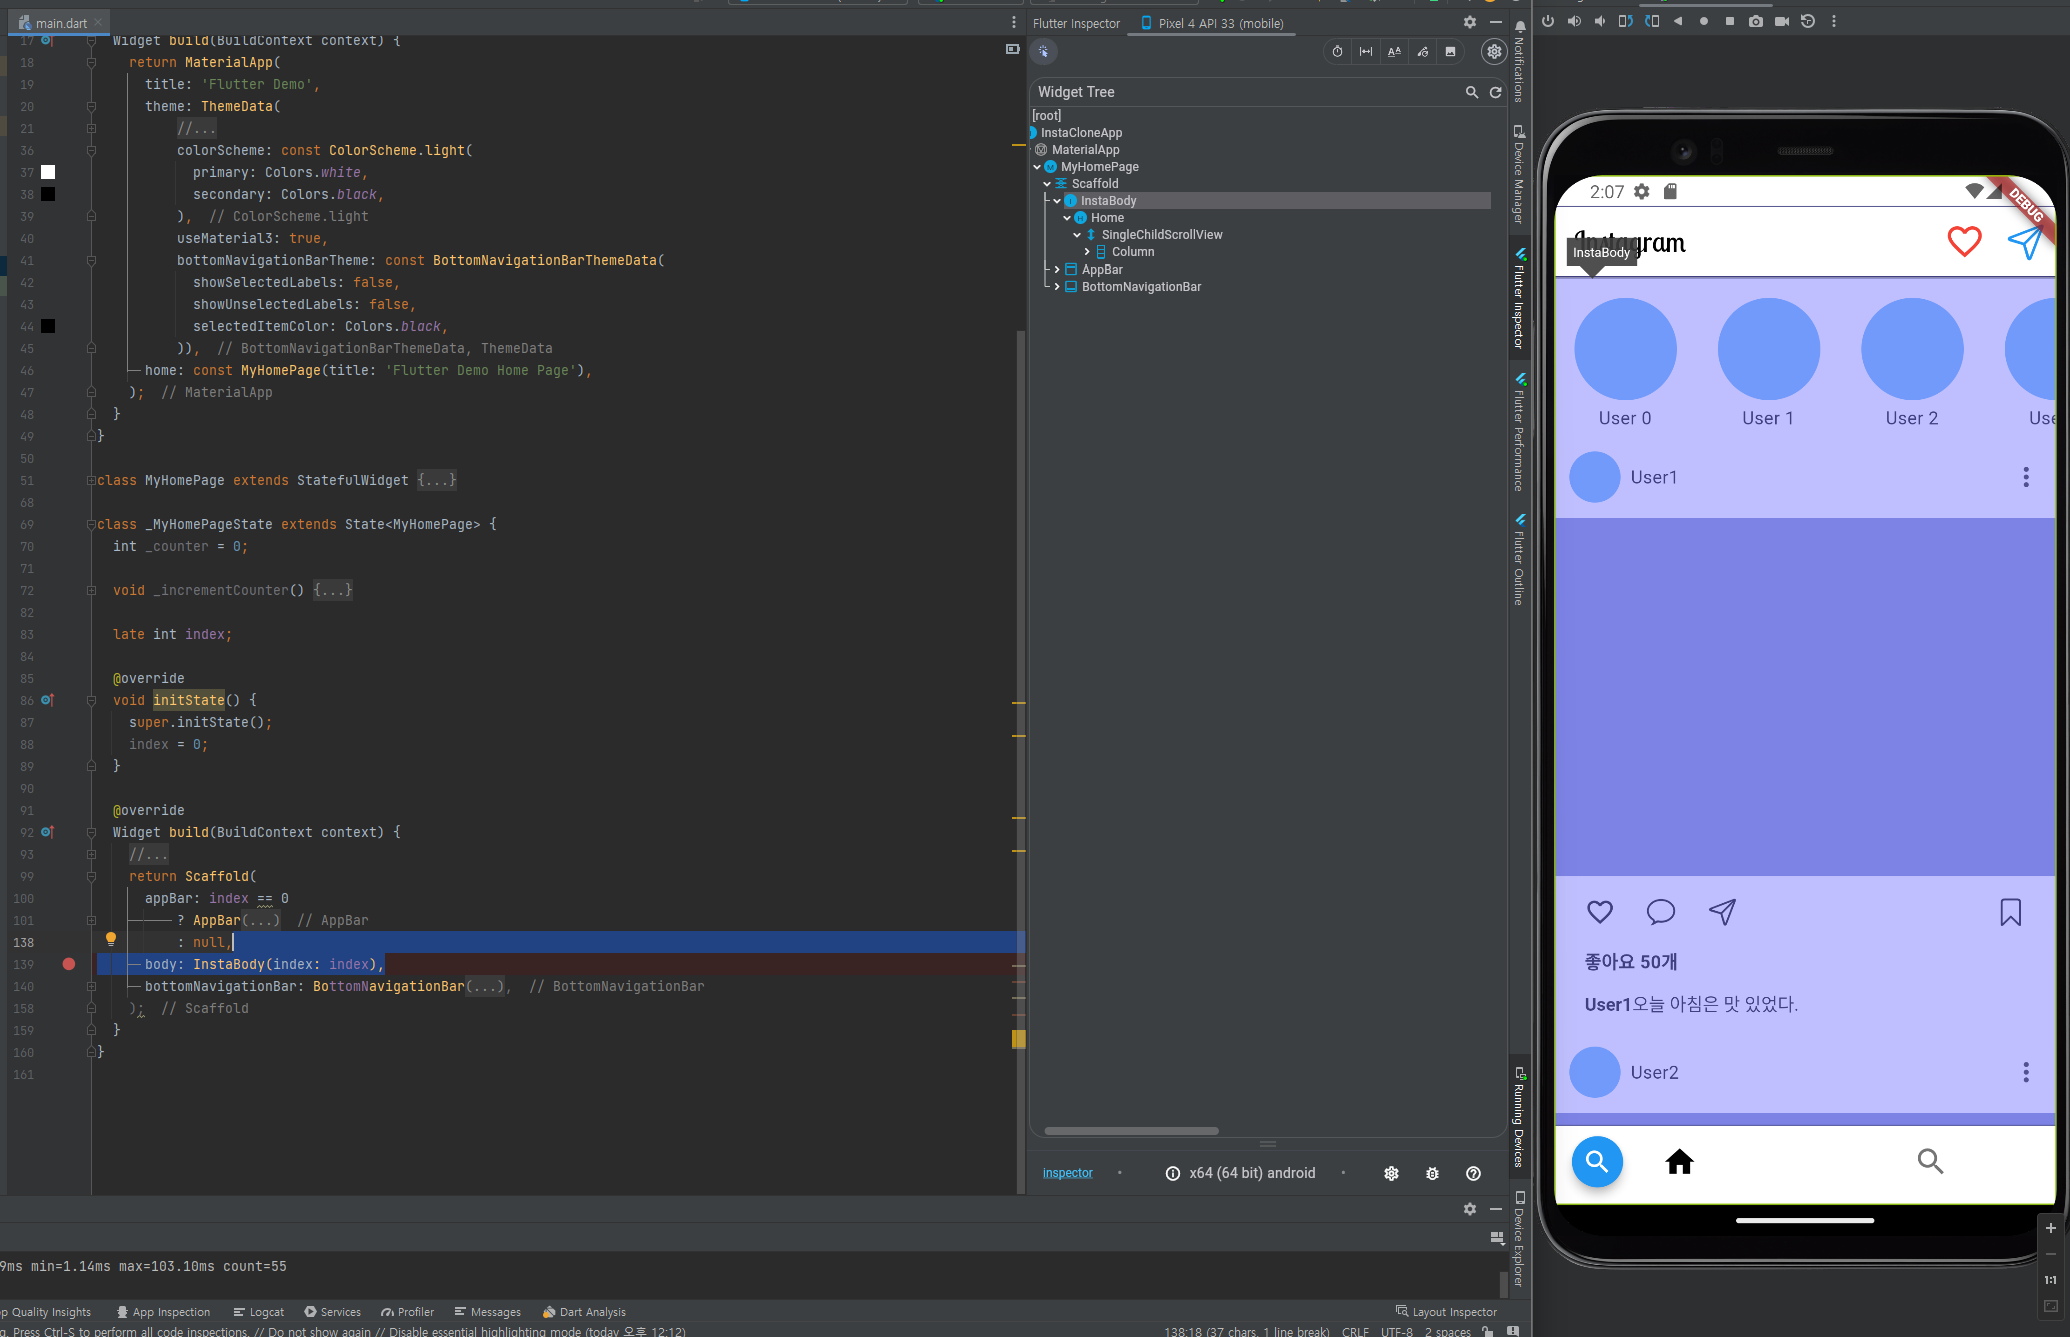Open the Dart Analysis tool window

(x=585, y=1312)
